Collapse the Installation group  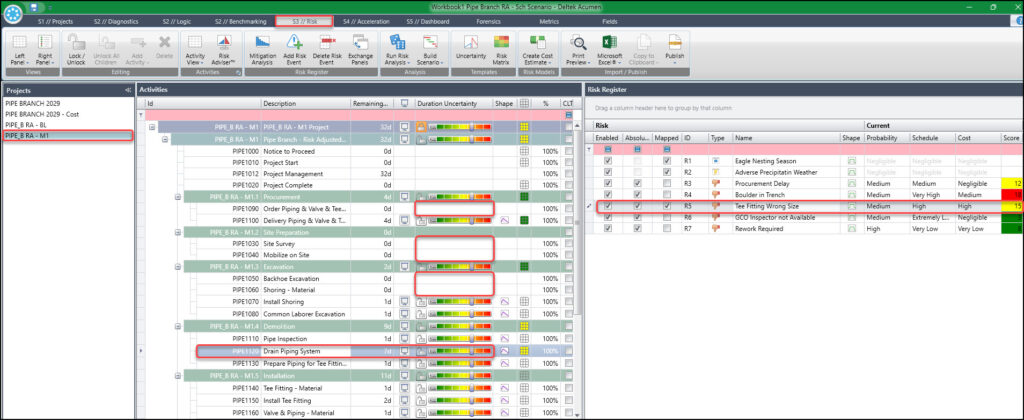click(178, 376)
